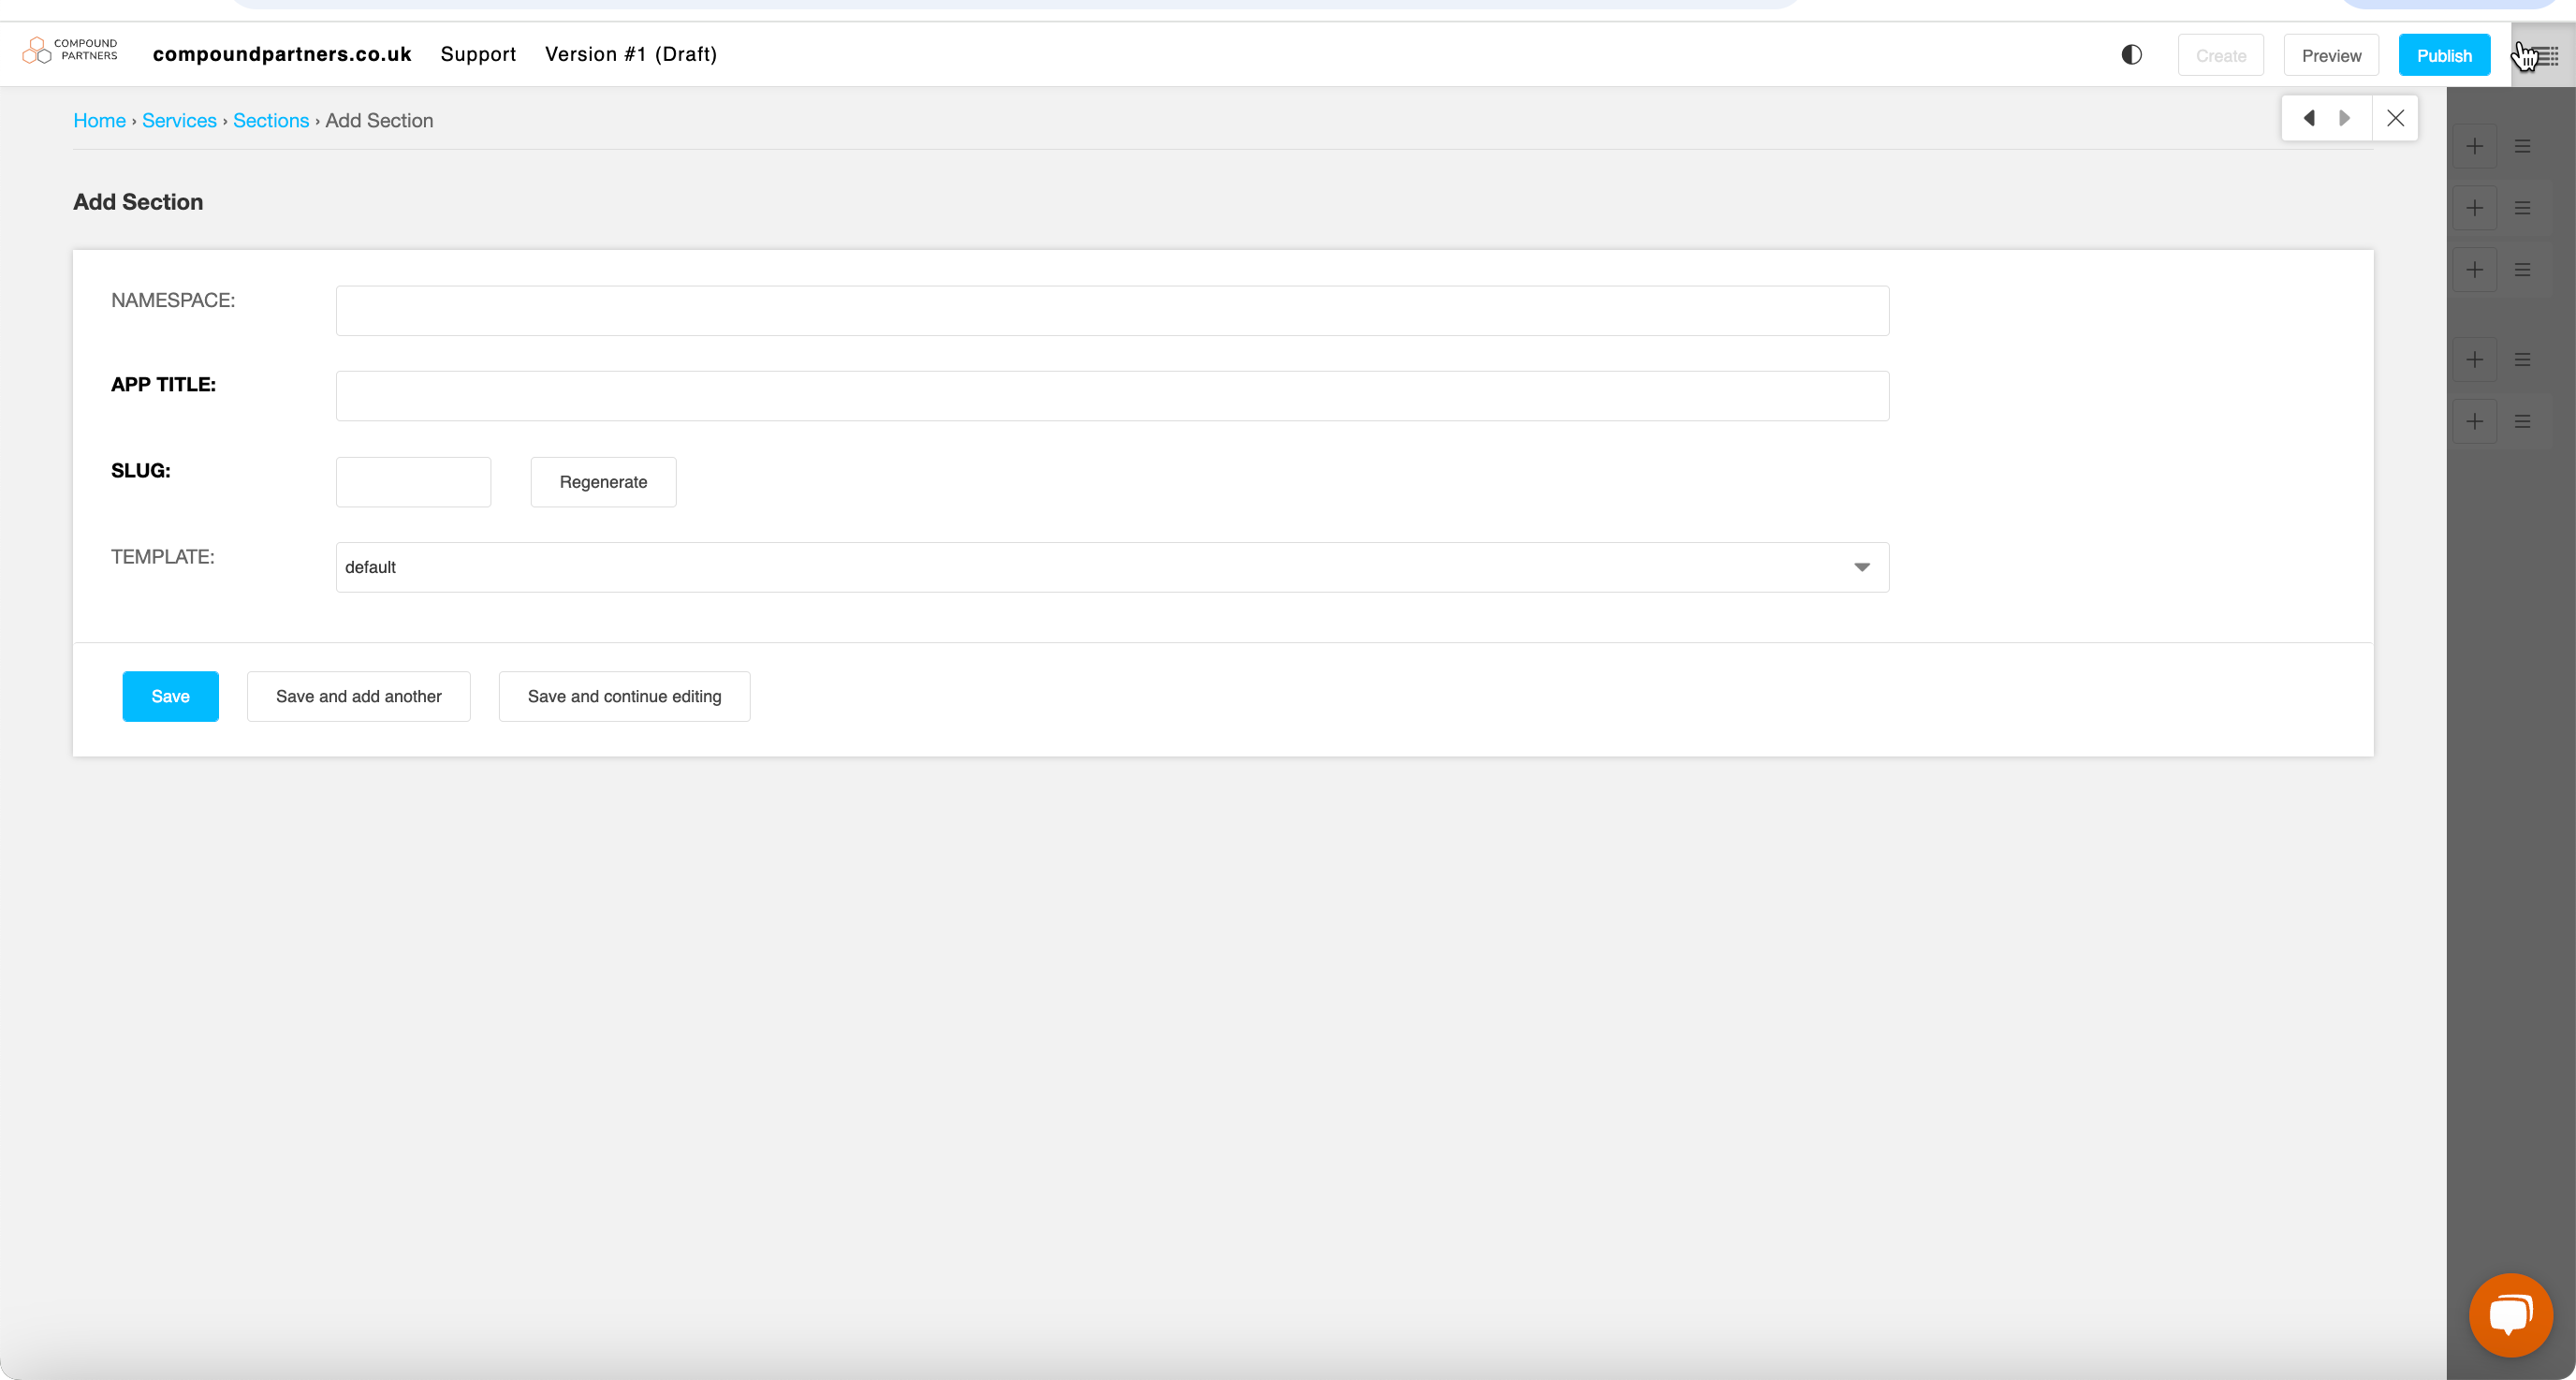2576x1380 pixels.
Task: Click the bottom plus icon in the structure sidebar
Action: point(2475,422)
